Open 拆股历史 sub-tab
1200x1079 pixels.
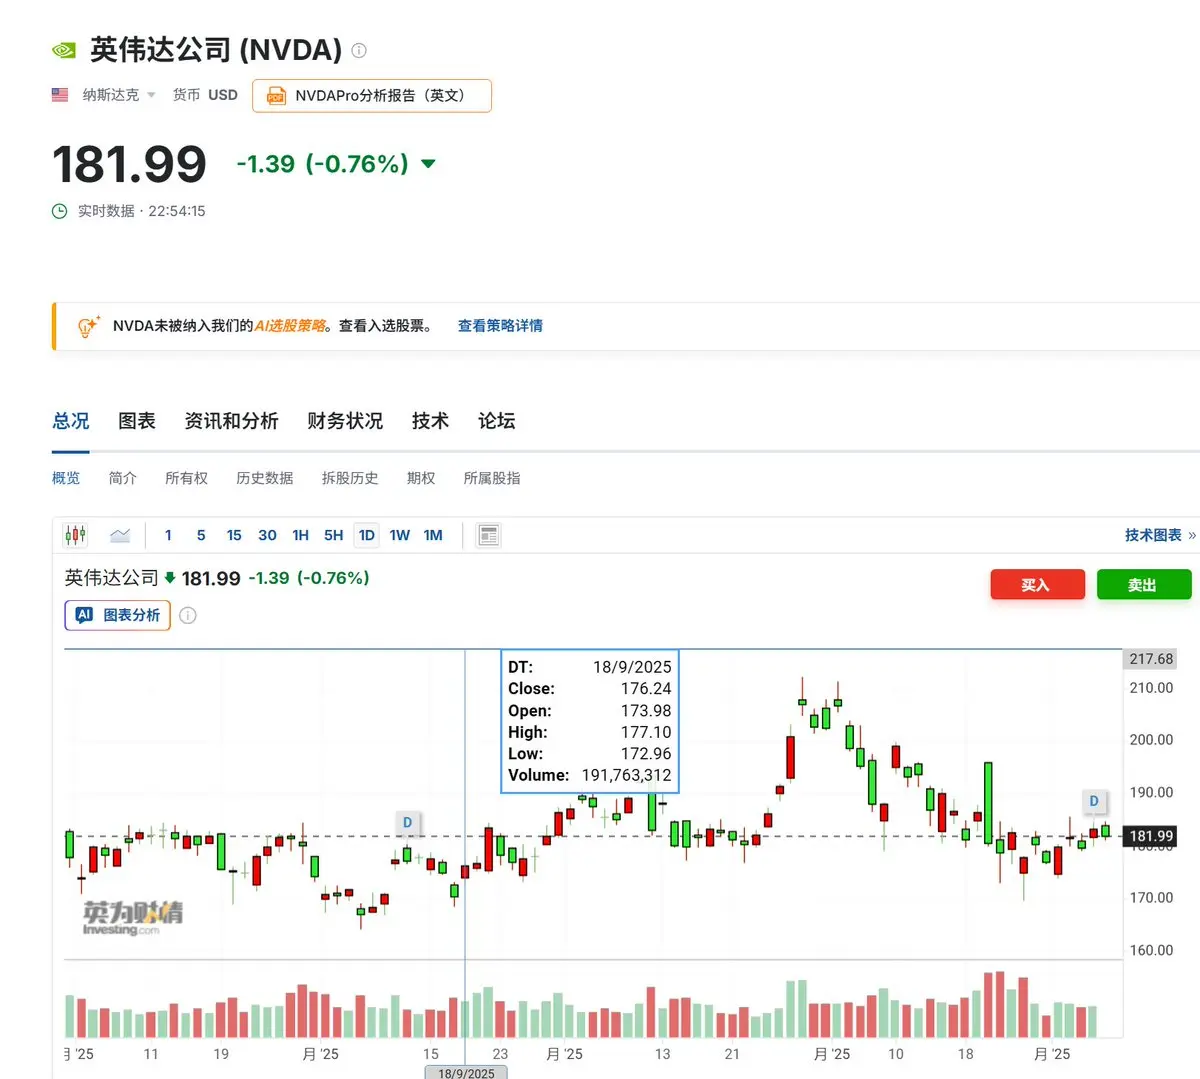(350, 478)
